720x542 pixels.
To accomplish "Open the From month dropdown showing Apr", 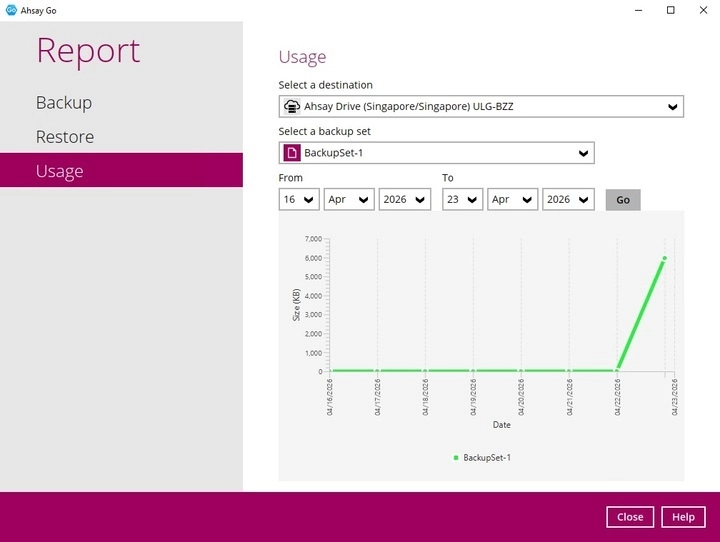I will tap(349, 199).
